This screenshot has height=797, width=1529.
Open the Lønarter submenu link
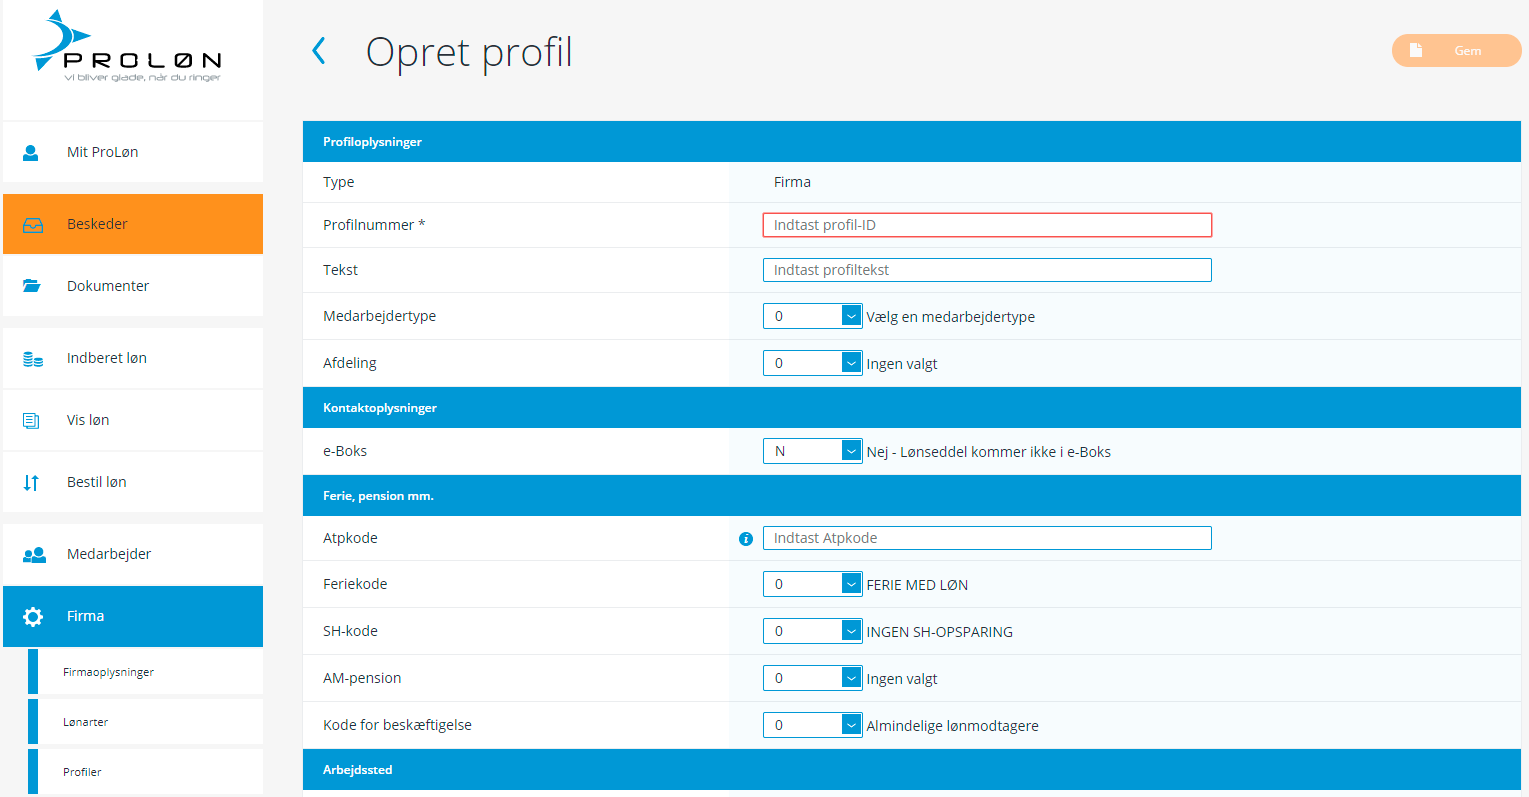pos(86,722)
